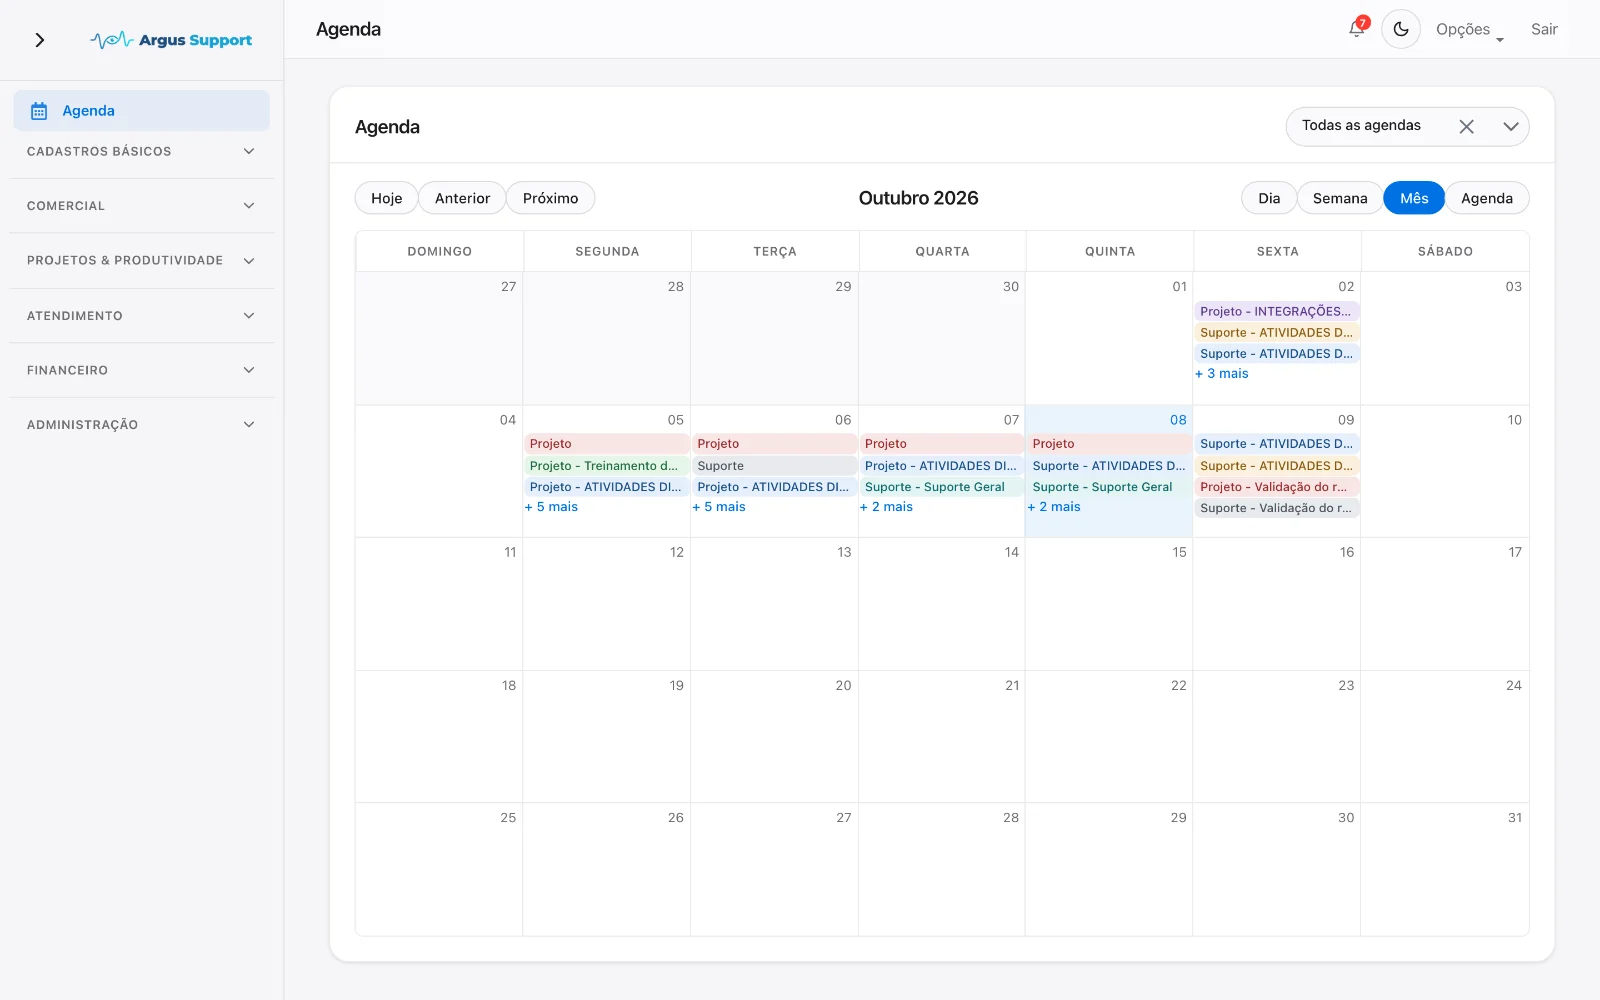The width and height of the screenshot is (1600, 1000).
Task: Open Suporte - Validação event on day 09
Action: pyautogui.click(x=1277, y=508)
